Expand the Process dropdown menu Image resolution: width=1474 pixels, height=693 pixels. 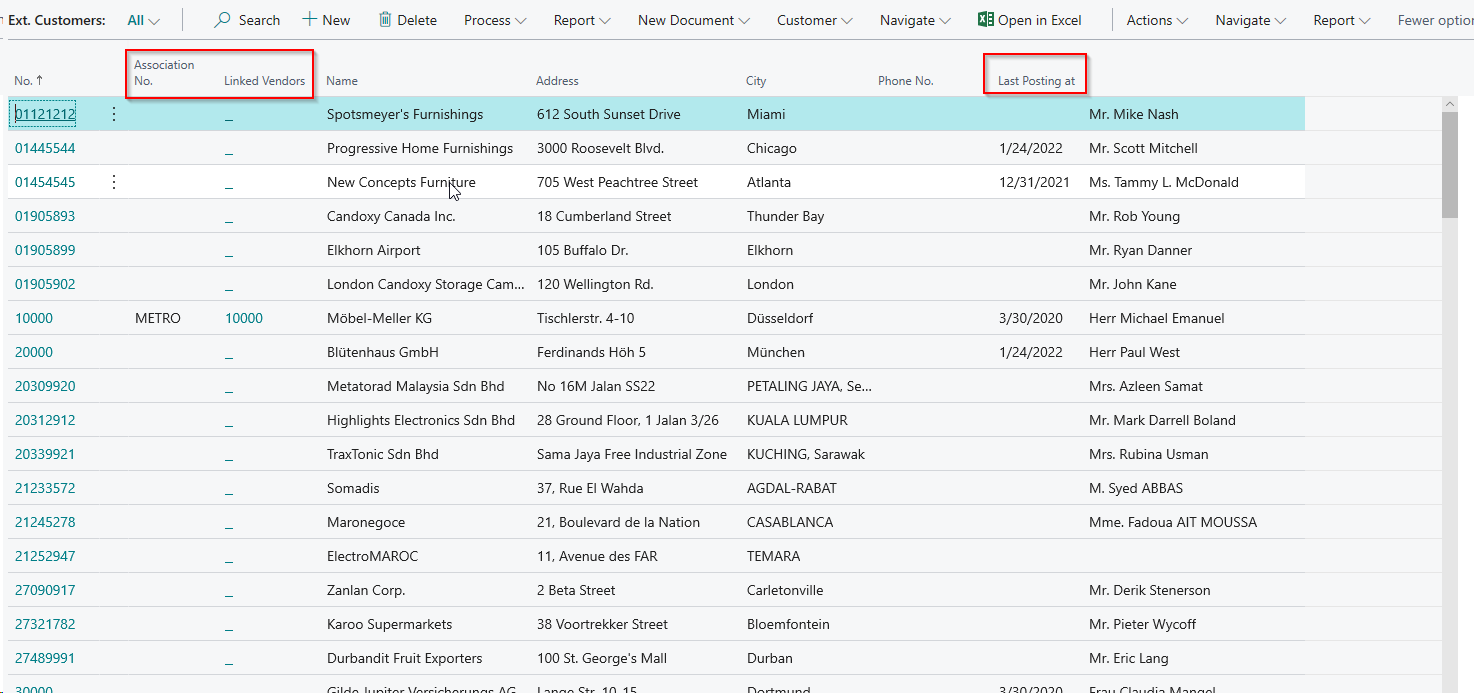point(495,20)
